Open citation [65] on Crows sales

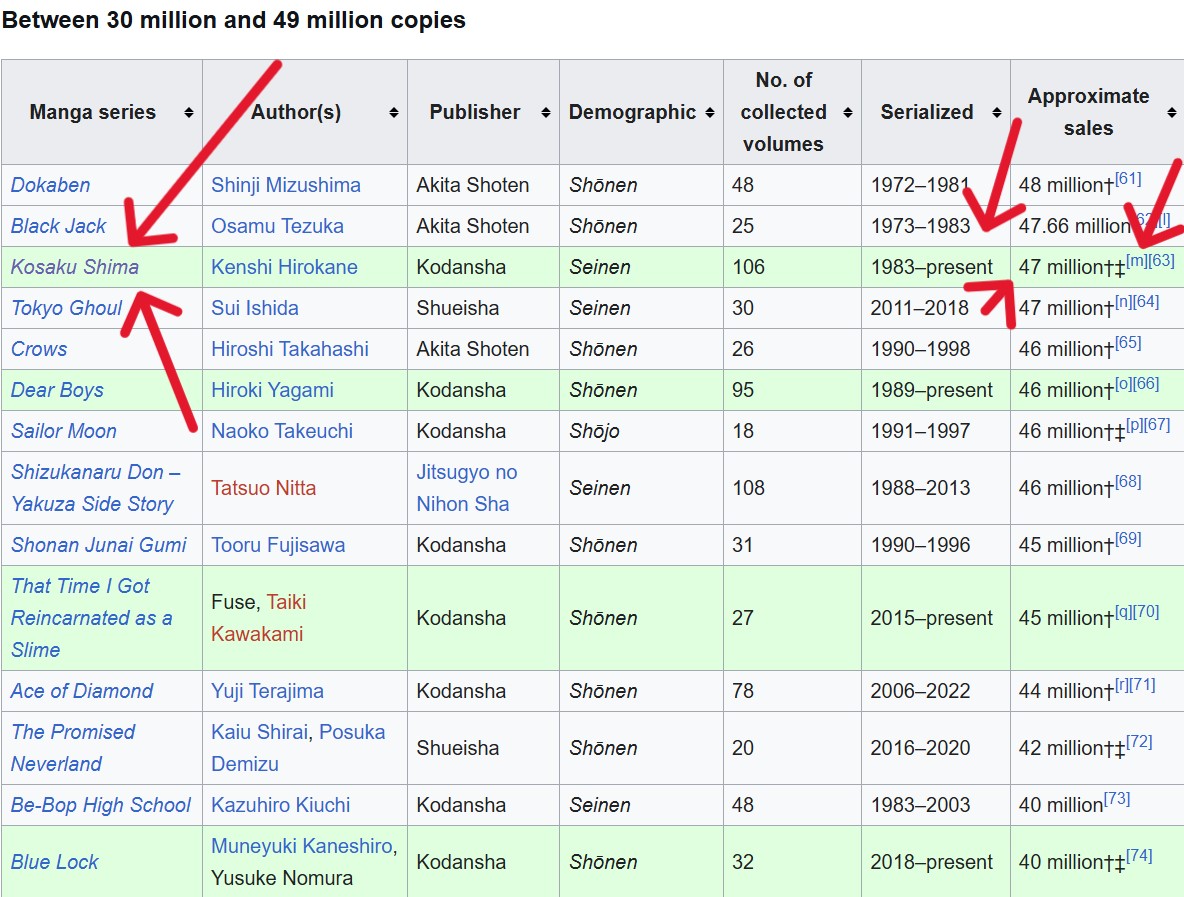[x=1128, y=343]
